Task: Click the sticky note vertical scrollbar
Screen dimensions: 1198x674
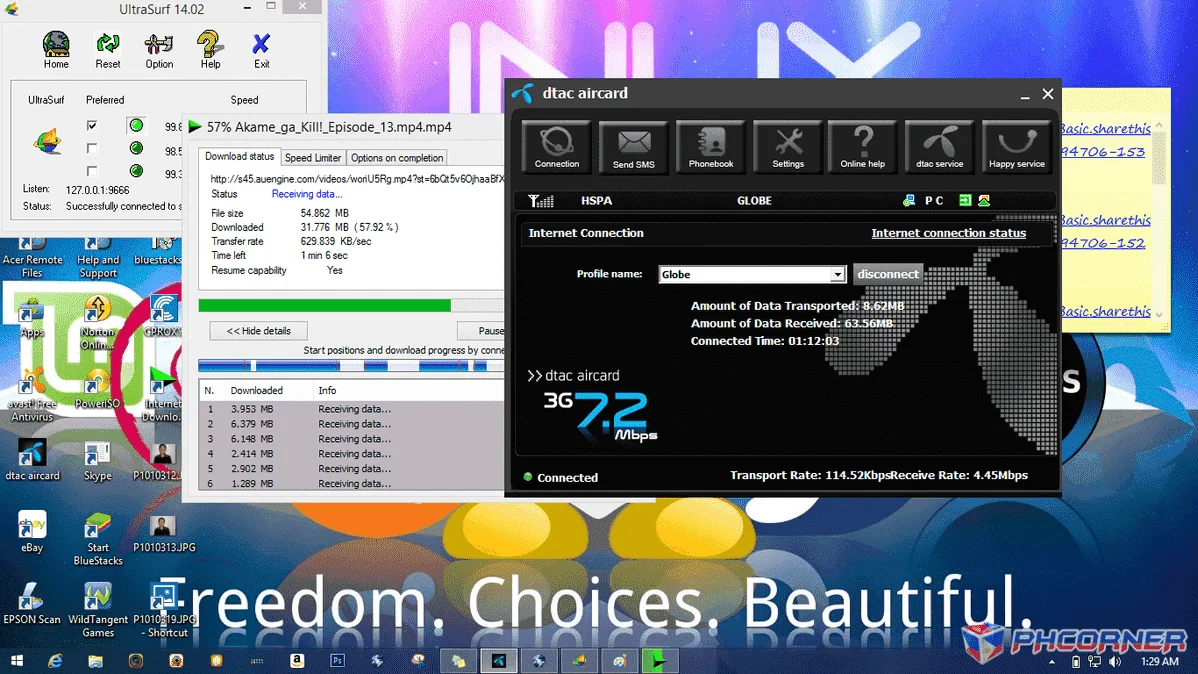Action: (1159, 219)
